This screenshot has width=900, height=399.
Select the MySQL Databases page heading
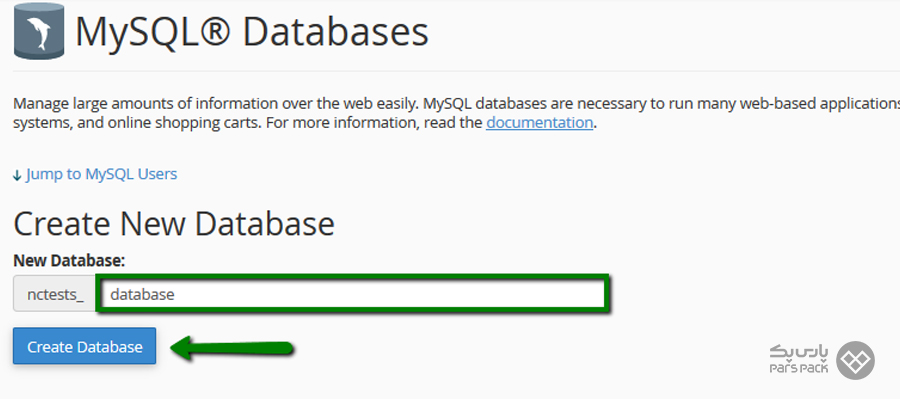(252, 32)
